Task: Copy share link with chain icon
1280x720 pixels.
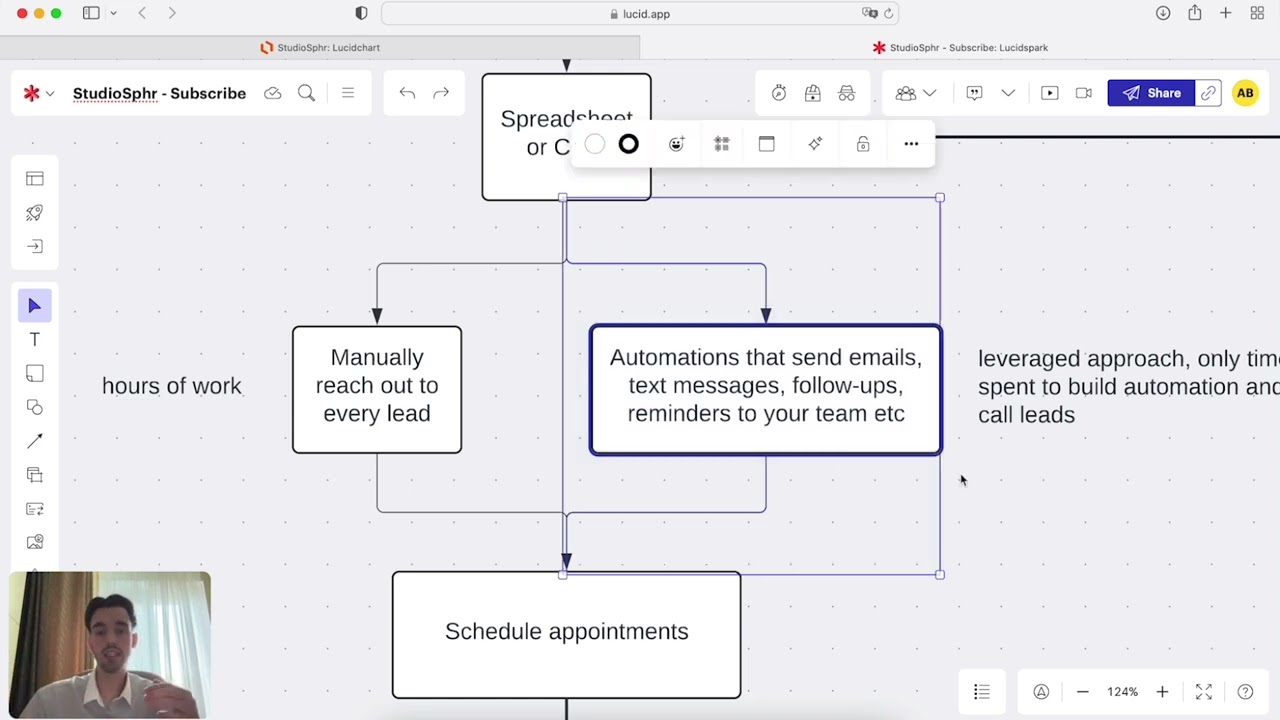Action: click(1209, 93)
